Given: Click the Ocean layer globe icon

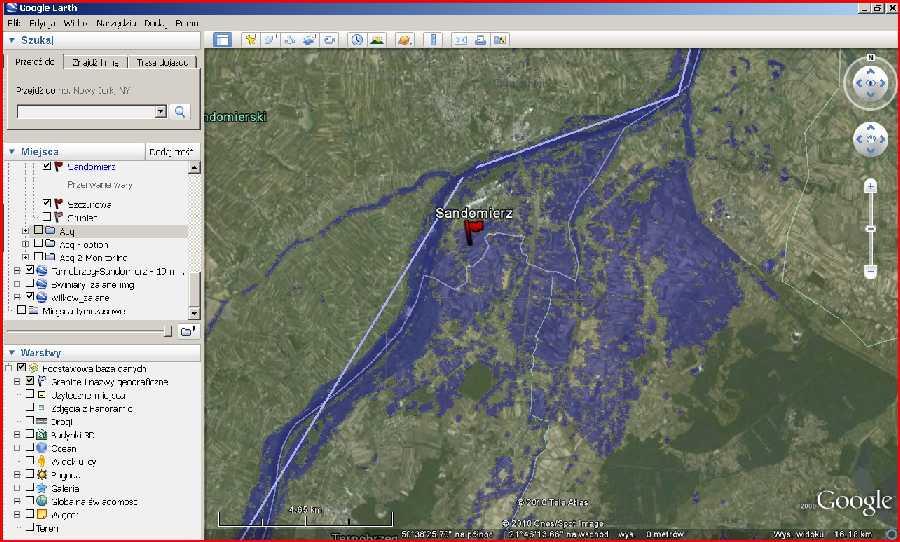Looking at the screenshot, I should click(42, 448).
